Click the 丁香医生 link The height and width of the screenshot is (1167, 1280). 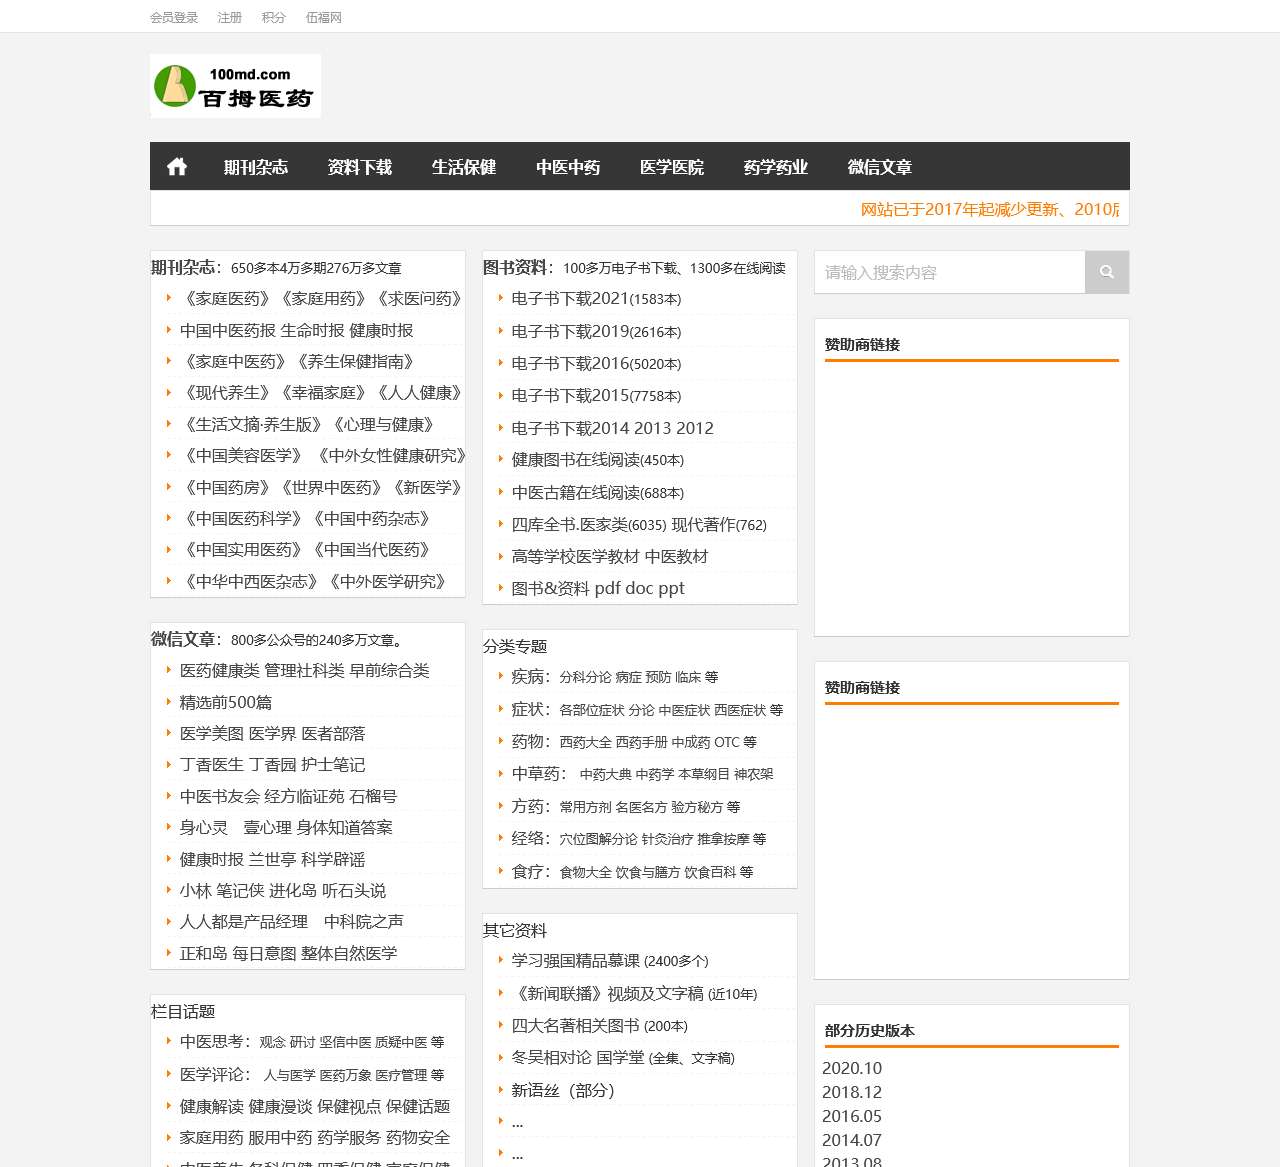211,765
